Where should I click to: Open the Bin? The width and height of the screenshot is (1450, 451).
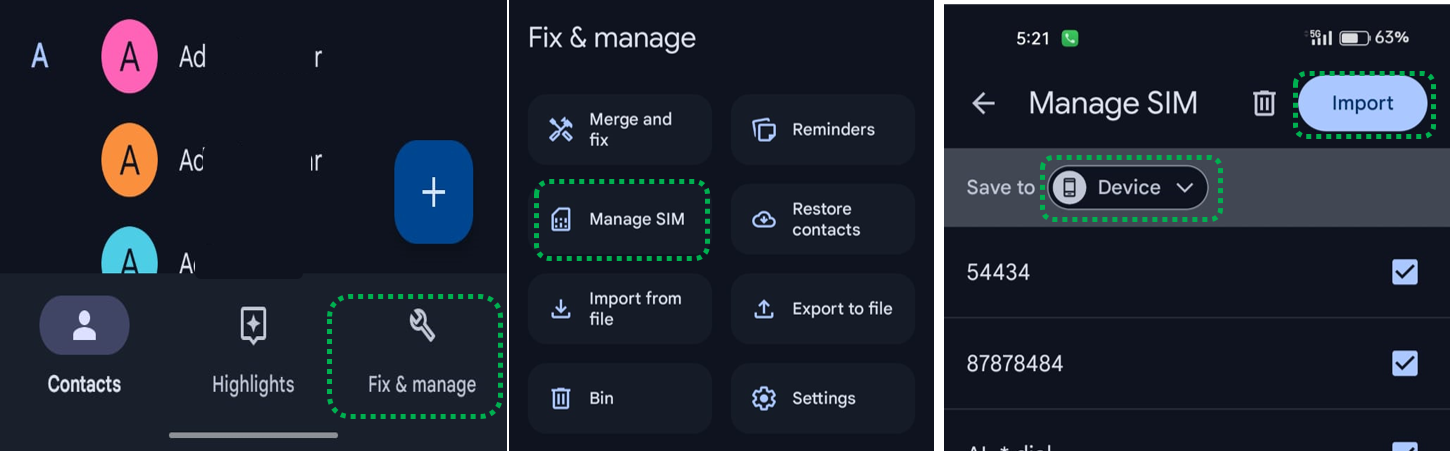click(619, 398)
